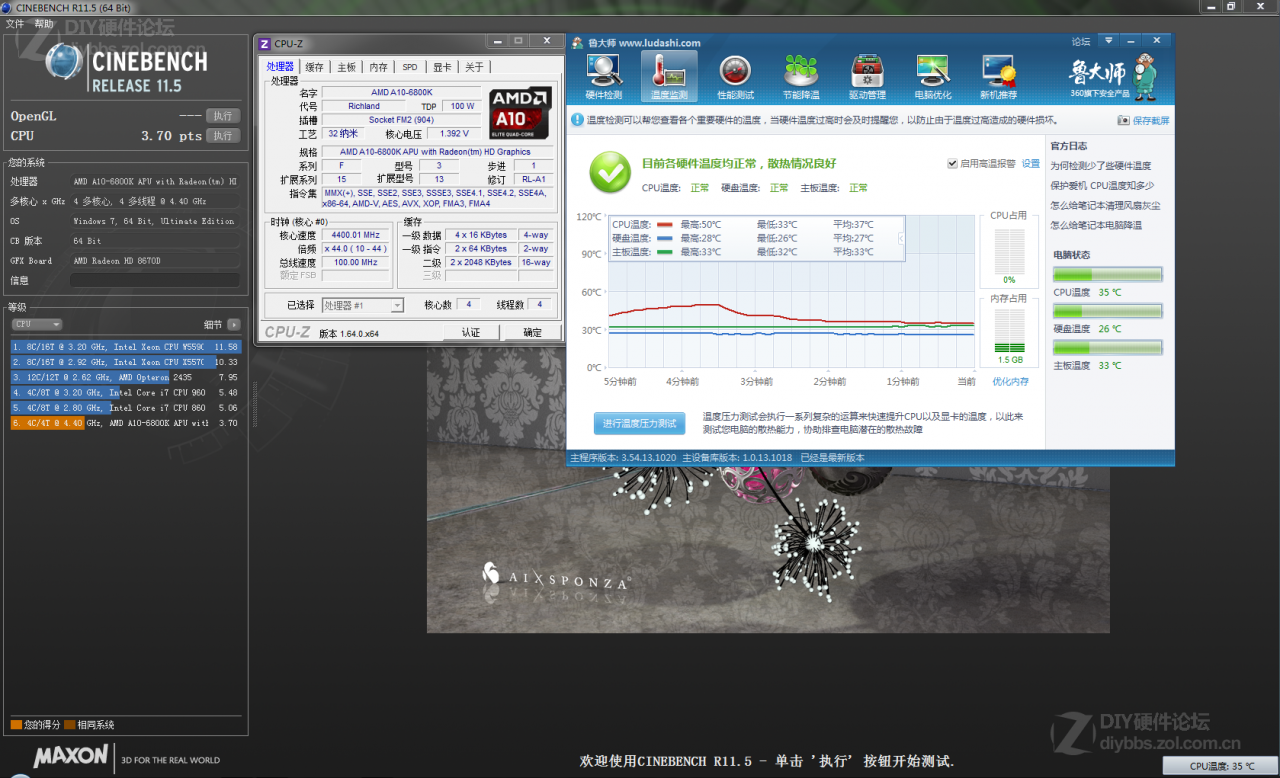
Task: Open Ludashi 硬件检测 hardware detection icon
Action: click(604, 77)
